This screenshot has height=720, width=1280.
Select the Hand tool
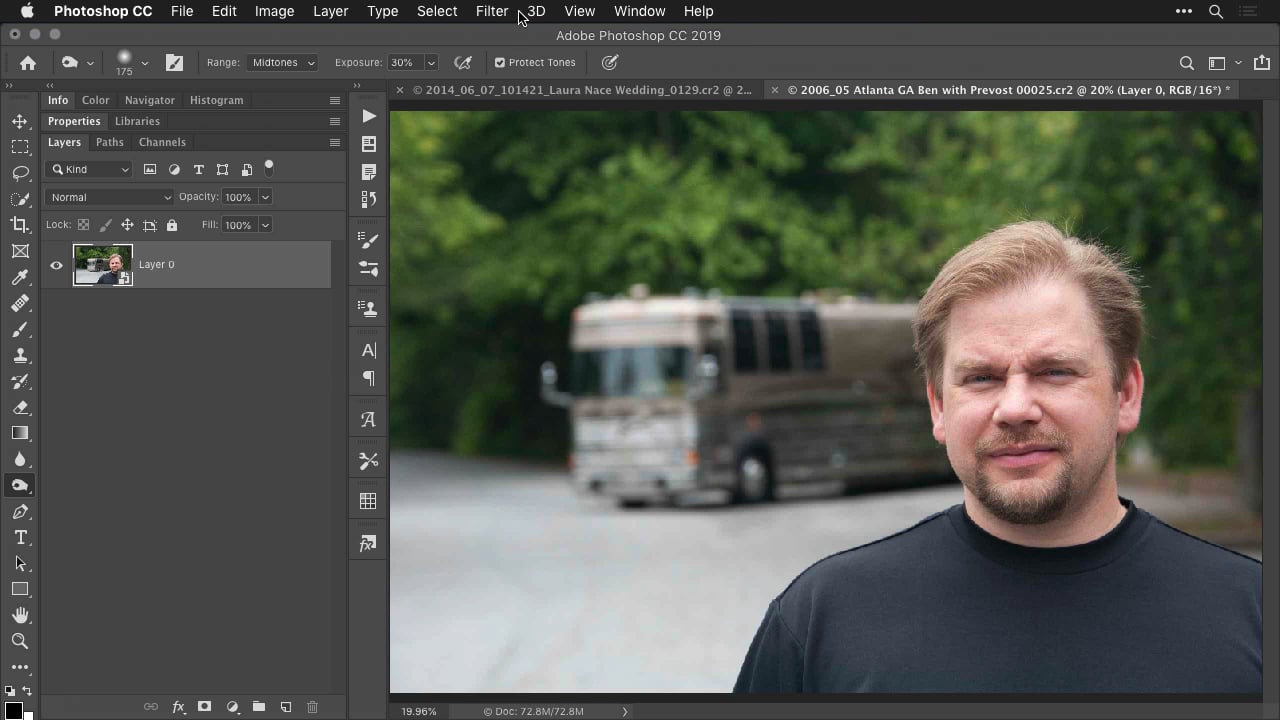[20, 615]
